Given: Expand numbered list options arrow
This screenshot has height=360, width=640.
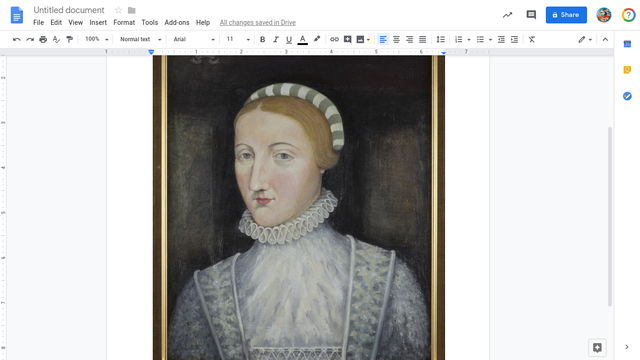Looking at the screenshot, I should coord(469,40).
